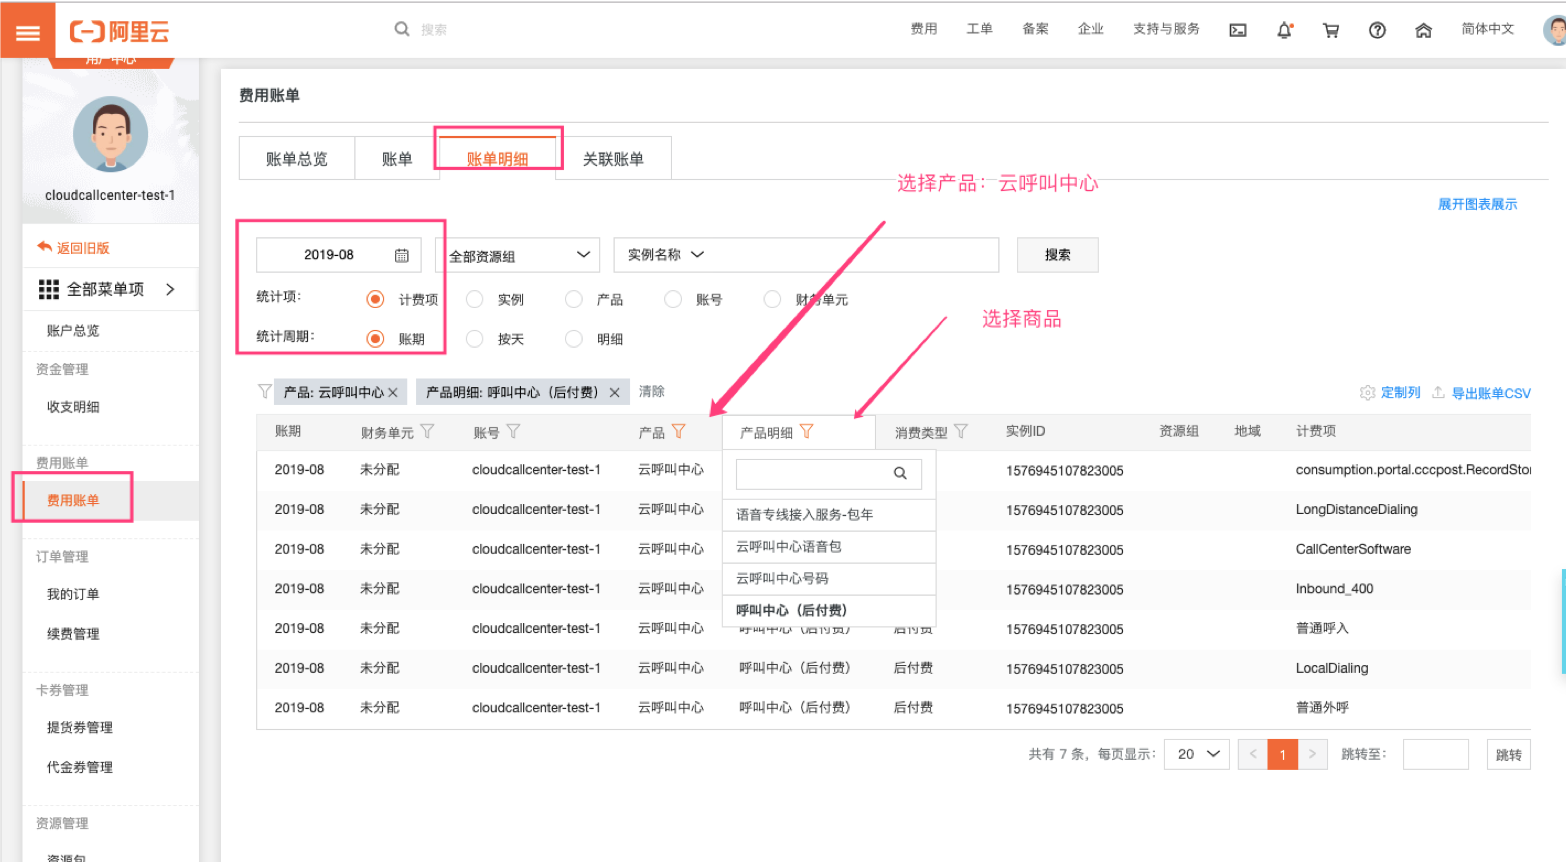Viewport: 1566px width, 862px height.
Task: Remove the 产品明细: 呼叫中心 (后付费) filter tag
Action: pos(614,392)
